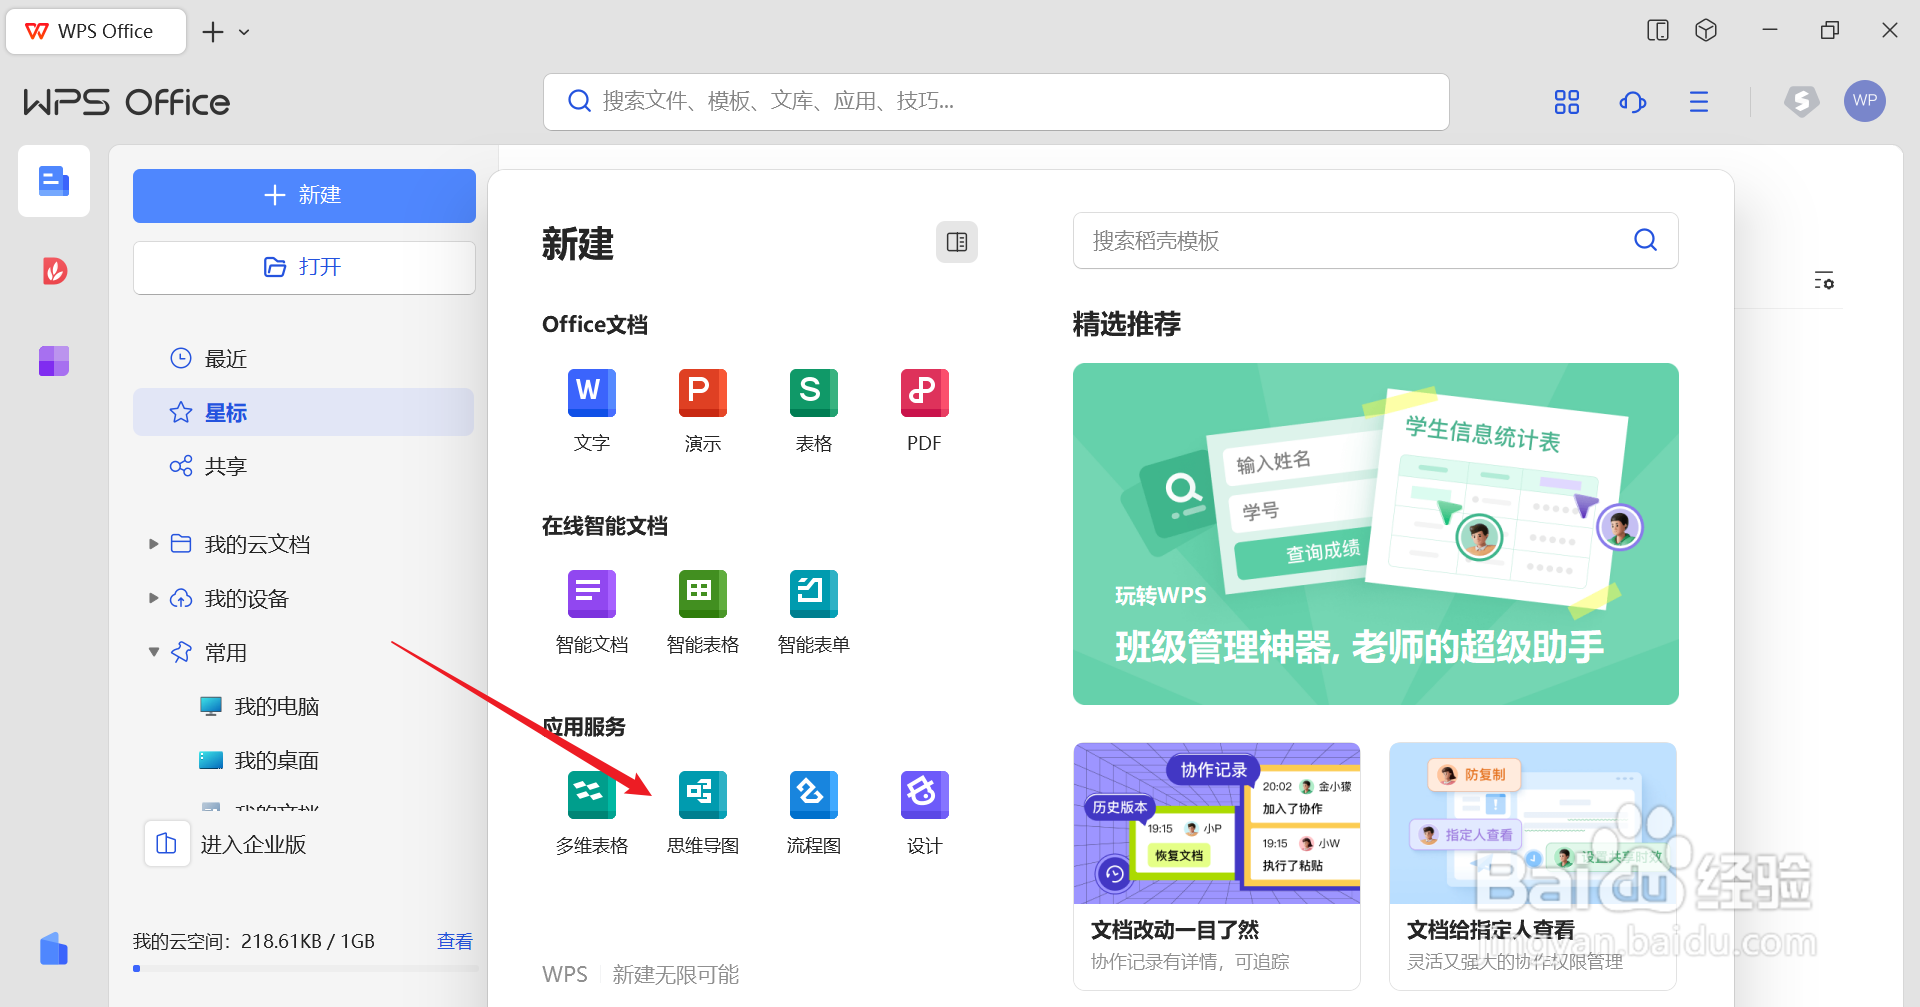Launch 思维导图 mind map
The width and height of the screenshot is (1920, 1007).
(703, 812)
